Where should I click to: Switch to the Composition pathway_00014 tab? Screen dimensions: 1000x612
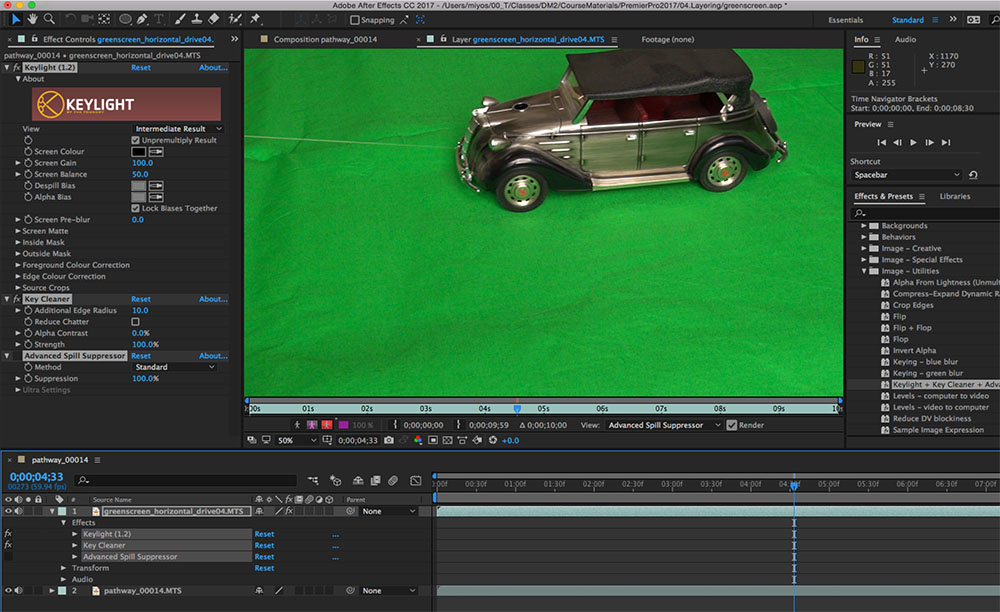(325, 39)
